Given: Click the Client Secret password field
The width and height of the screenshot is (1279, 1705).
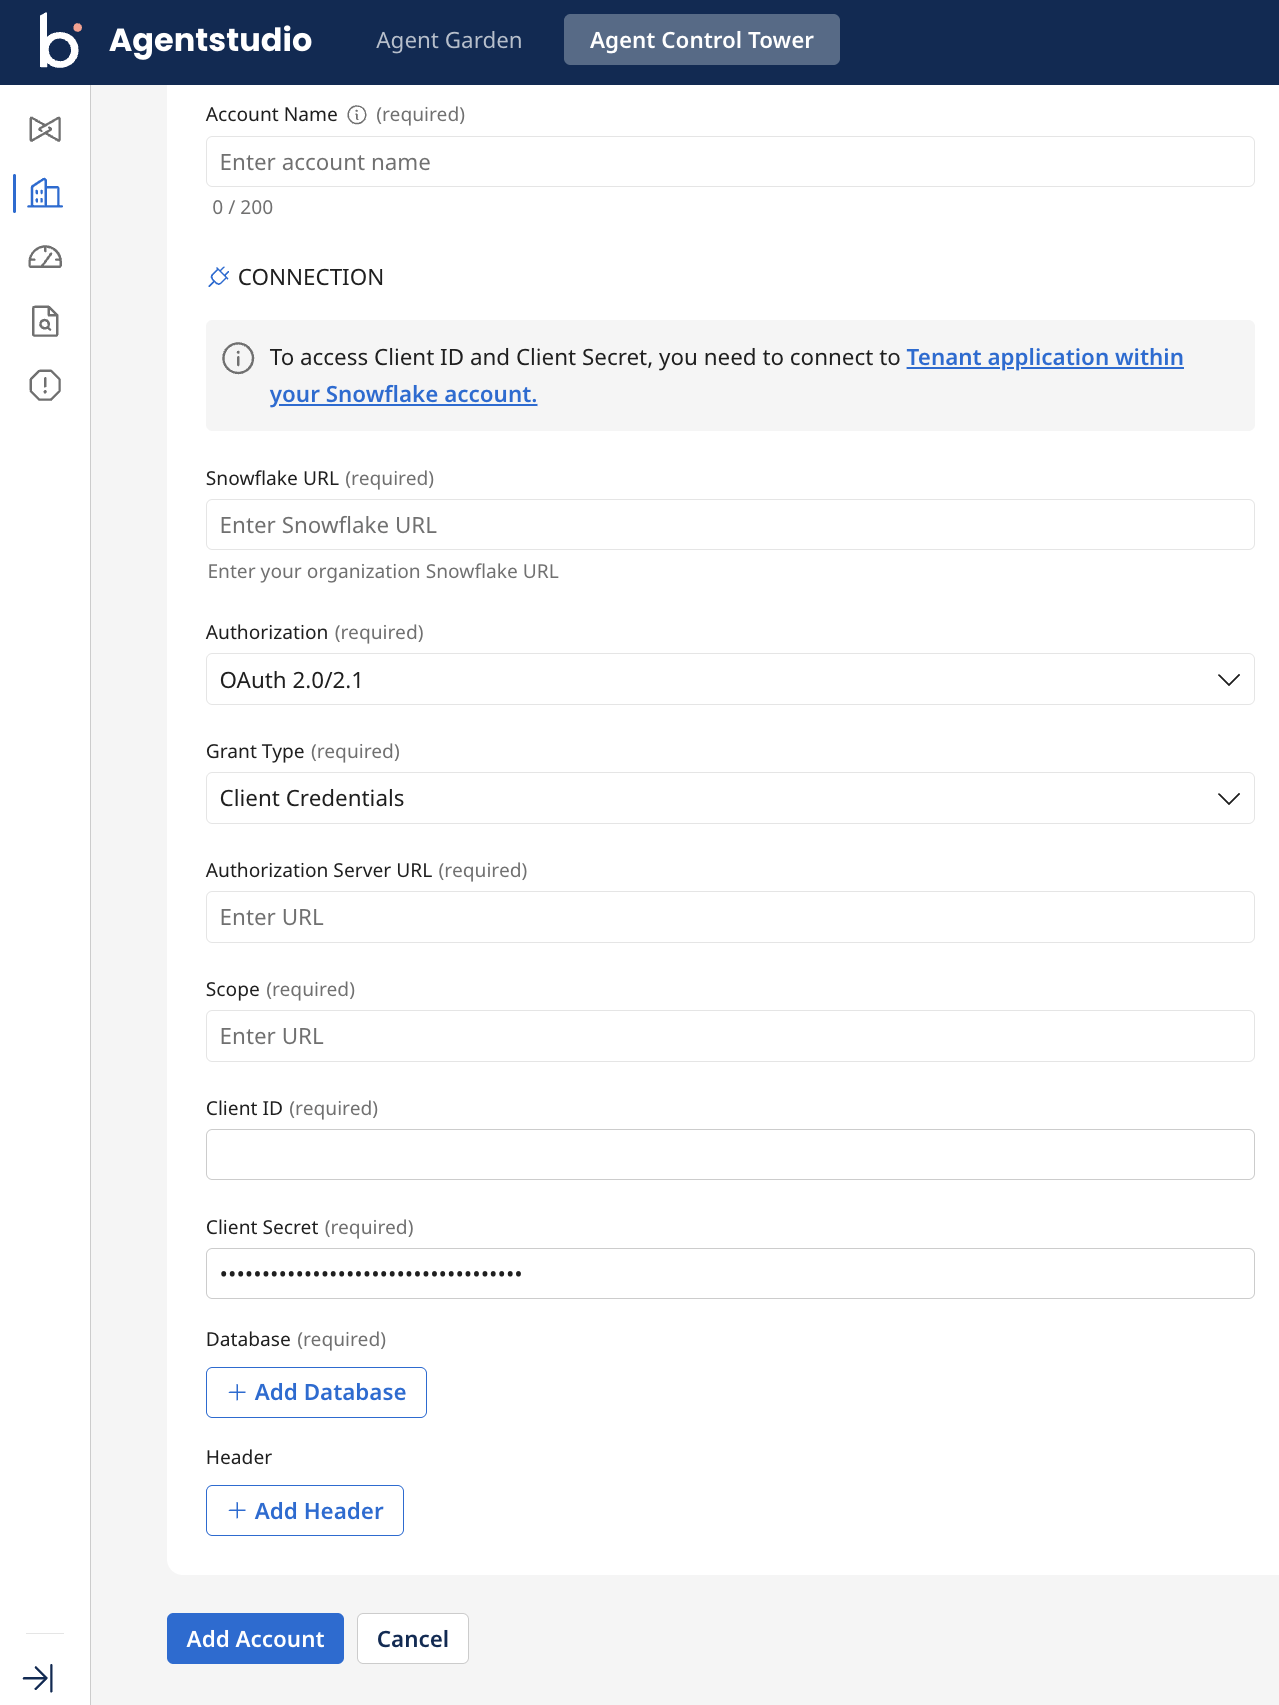Looking at the screenshot, I should 729,1273.
